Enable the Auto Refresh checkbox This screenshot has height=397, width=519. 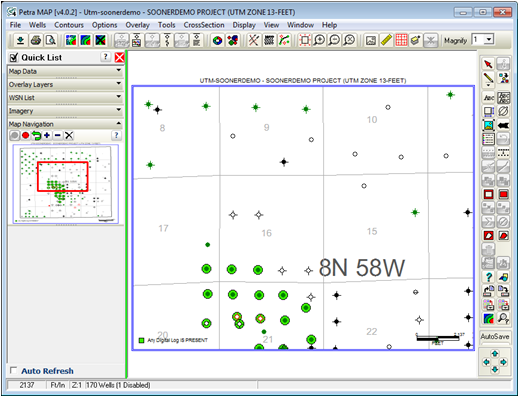click(14, 370)
